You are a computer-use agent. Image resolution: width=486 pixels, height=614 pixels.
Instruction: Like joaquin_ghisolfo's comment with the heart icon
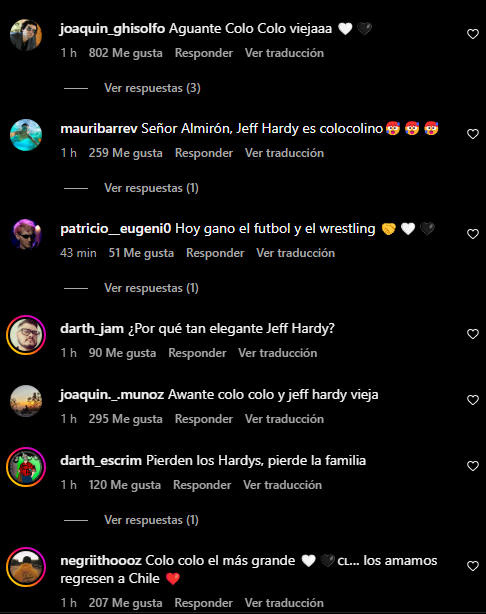coord(473,34)
